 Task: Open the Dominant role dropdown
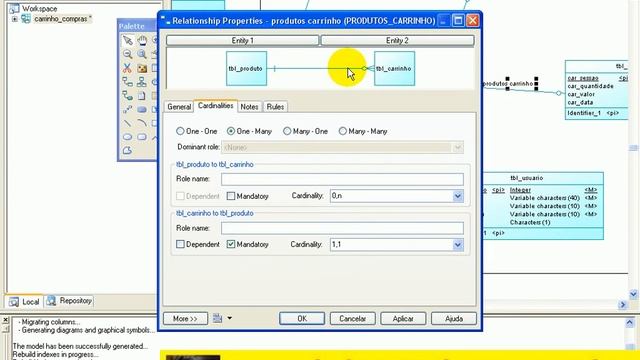pyautogui.click(x=458, y=147)
